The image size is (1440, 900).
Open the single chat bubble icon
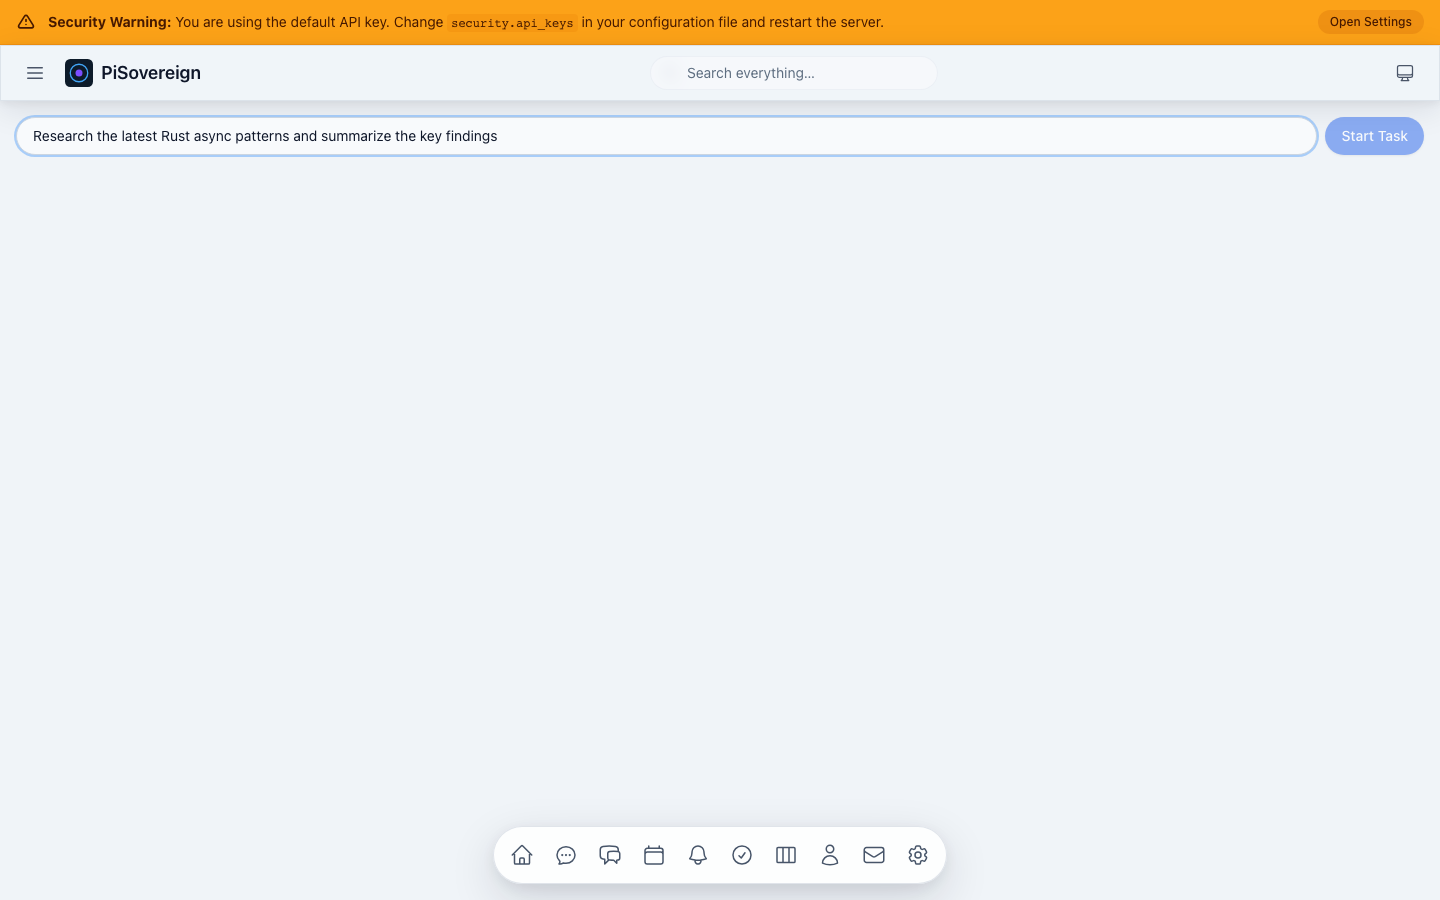click(x=566, y=855)
